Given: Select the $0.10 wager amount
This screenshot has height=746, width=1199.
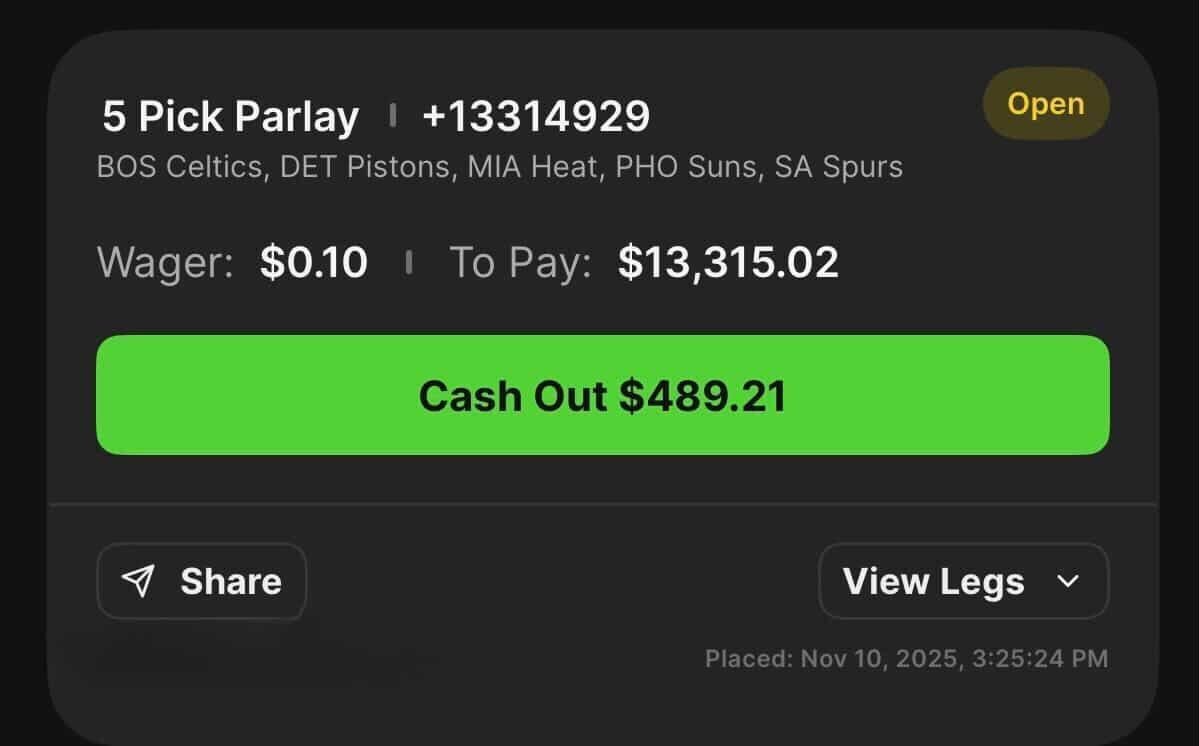Looking at the screenshot, I should click(x=314, y=263).
